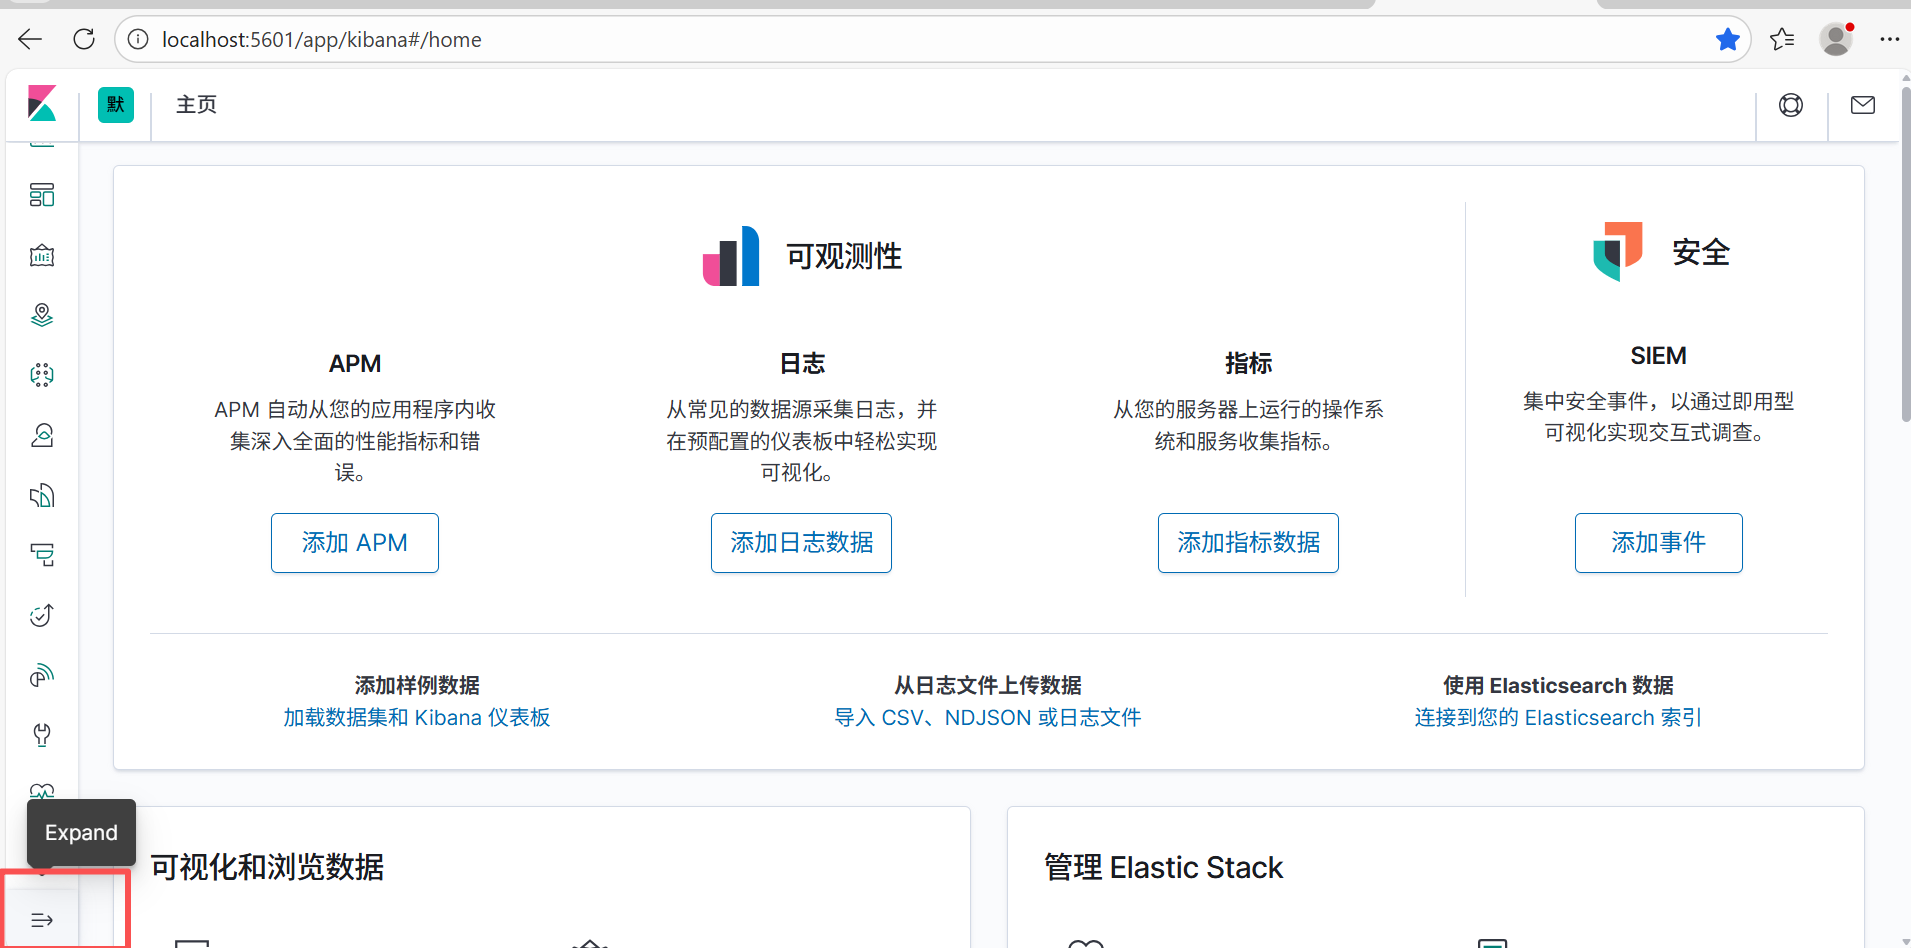Click the 添加日志数据 button
This screenshot has width=1911, height=948.
click(801, 543)
